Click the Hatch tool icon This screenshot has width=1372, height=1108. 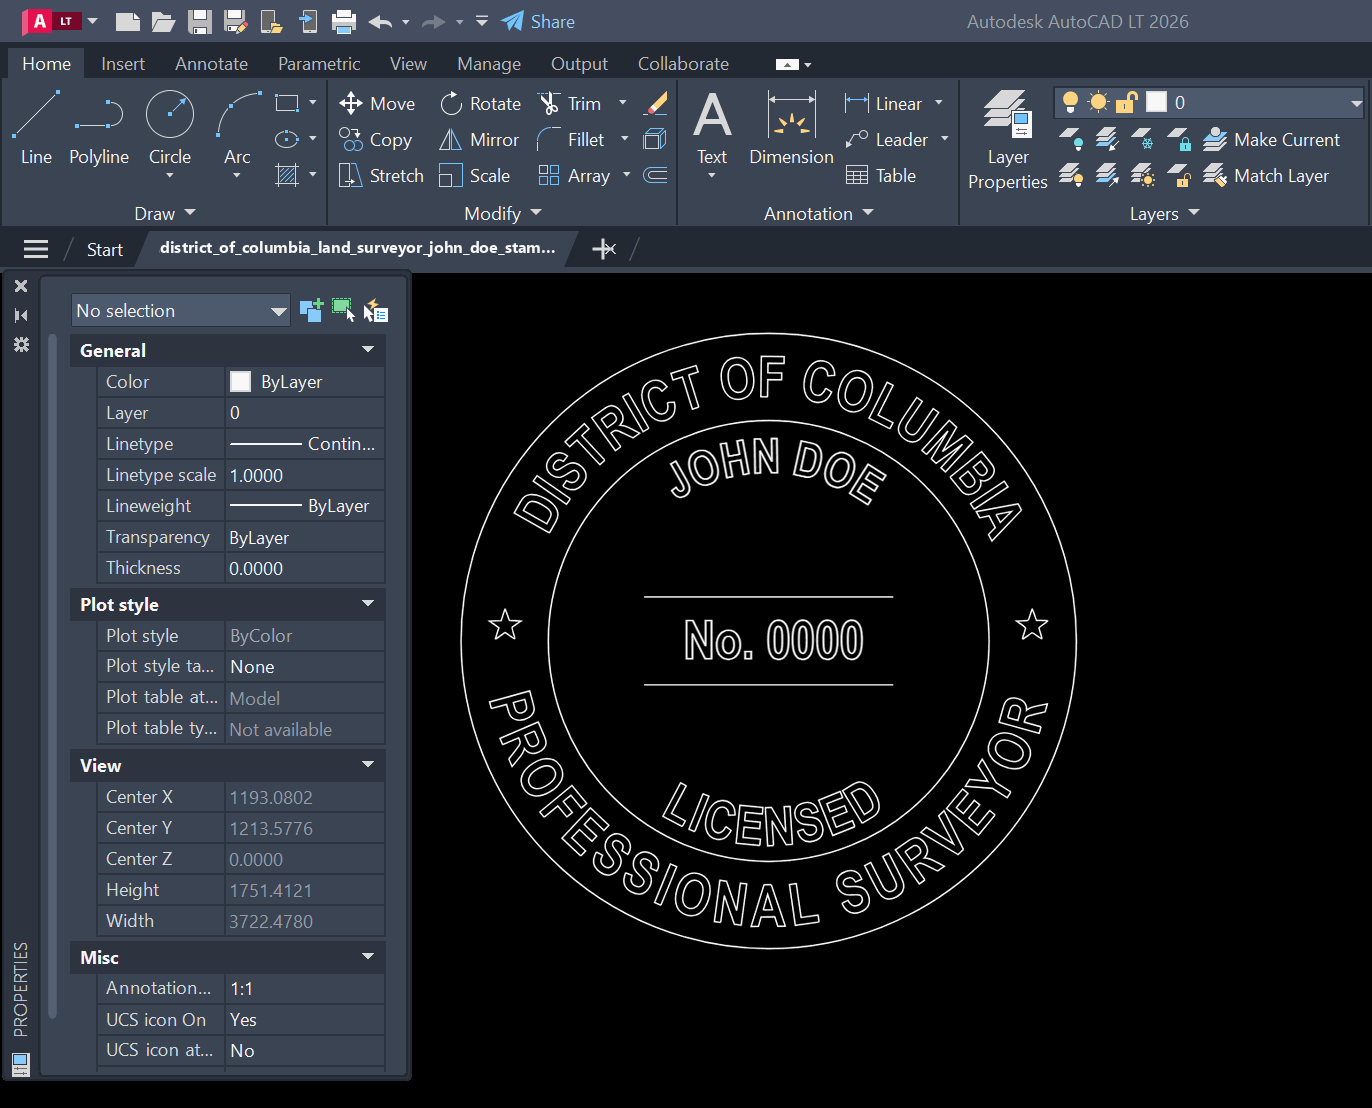pos(287,175)
